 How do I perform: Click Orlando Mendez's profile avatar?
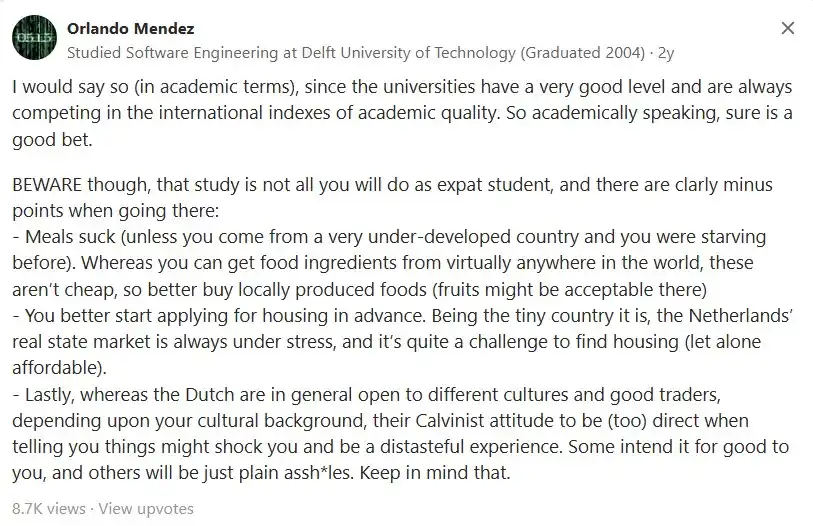click(34, 38)
